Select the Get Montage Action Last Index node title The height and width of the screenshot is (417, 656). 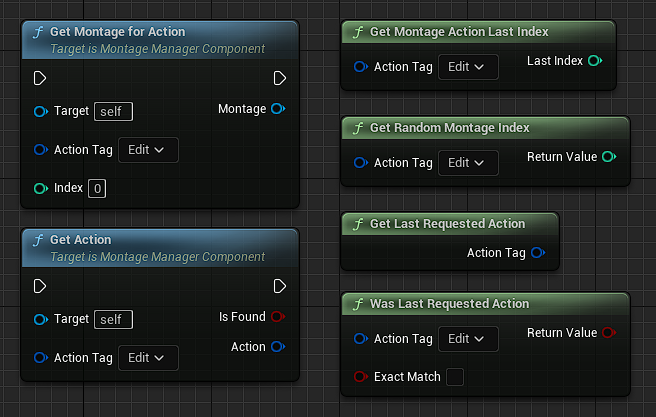[x=459, y=32]
